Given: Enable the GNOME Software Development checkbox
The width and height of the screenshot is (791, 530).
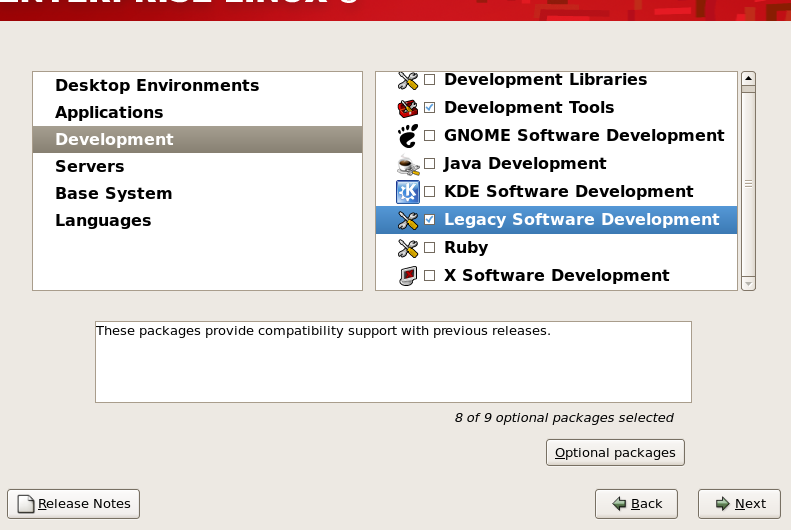Looking at the screenshot, I should coord(430,136).
